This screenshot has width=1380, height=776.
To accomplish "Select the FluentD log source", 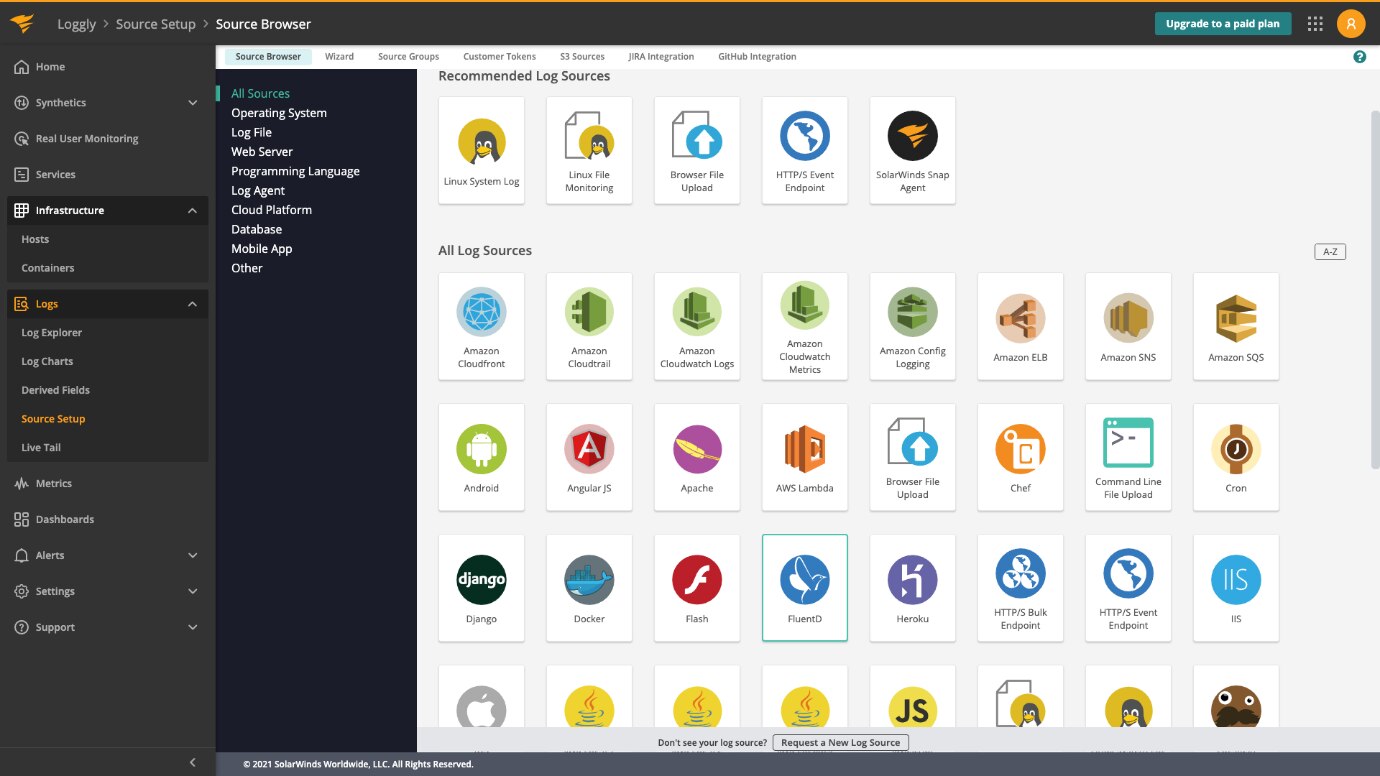I will coord(804,587).
